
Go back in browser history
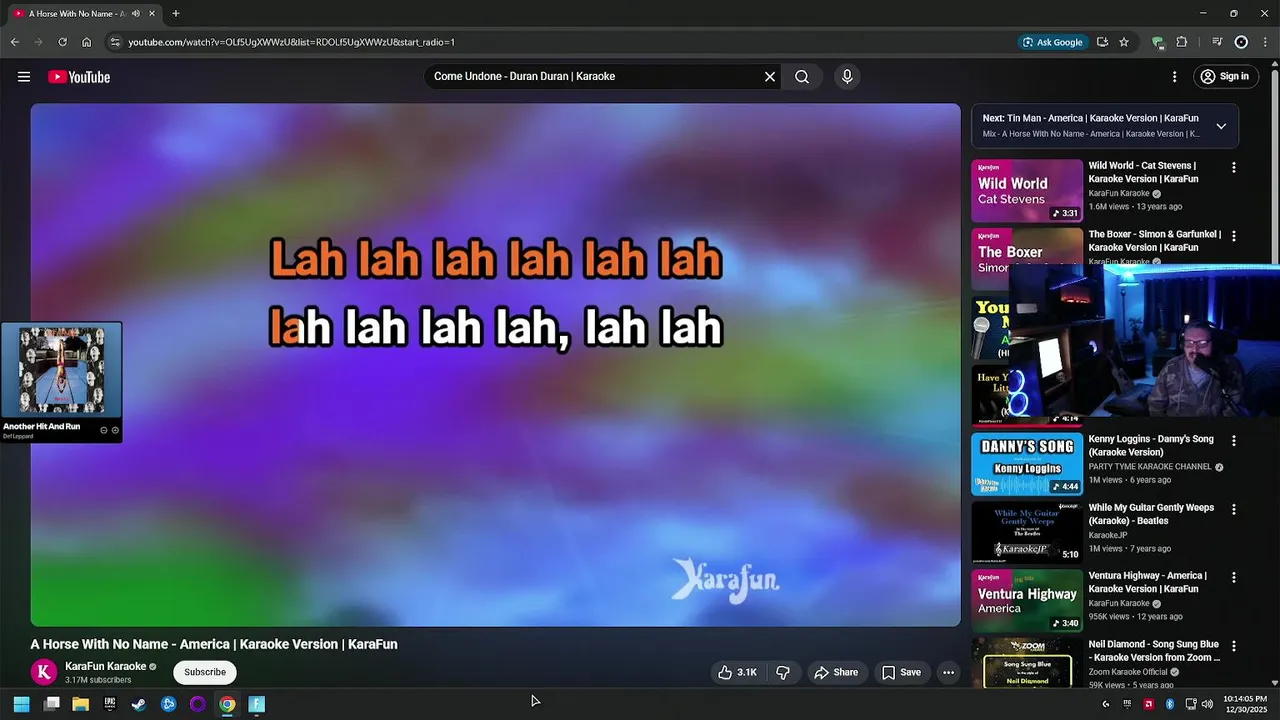click(15, 42)
